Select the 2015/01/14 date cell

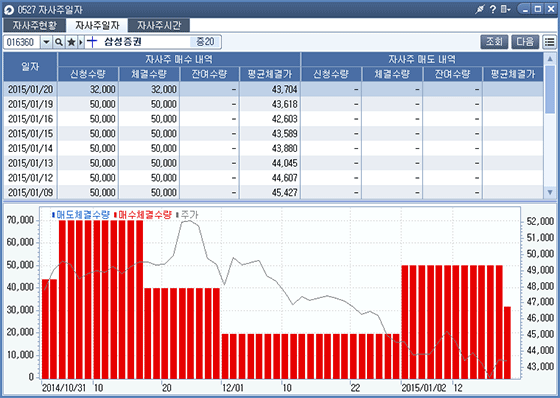click(x=30, y=148)
